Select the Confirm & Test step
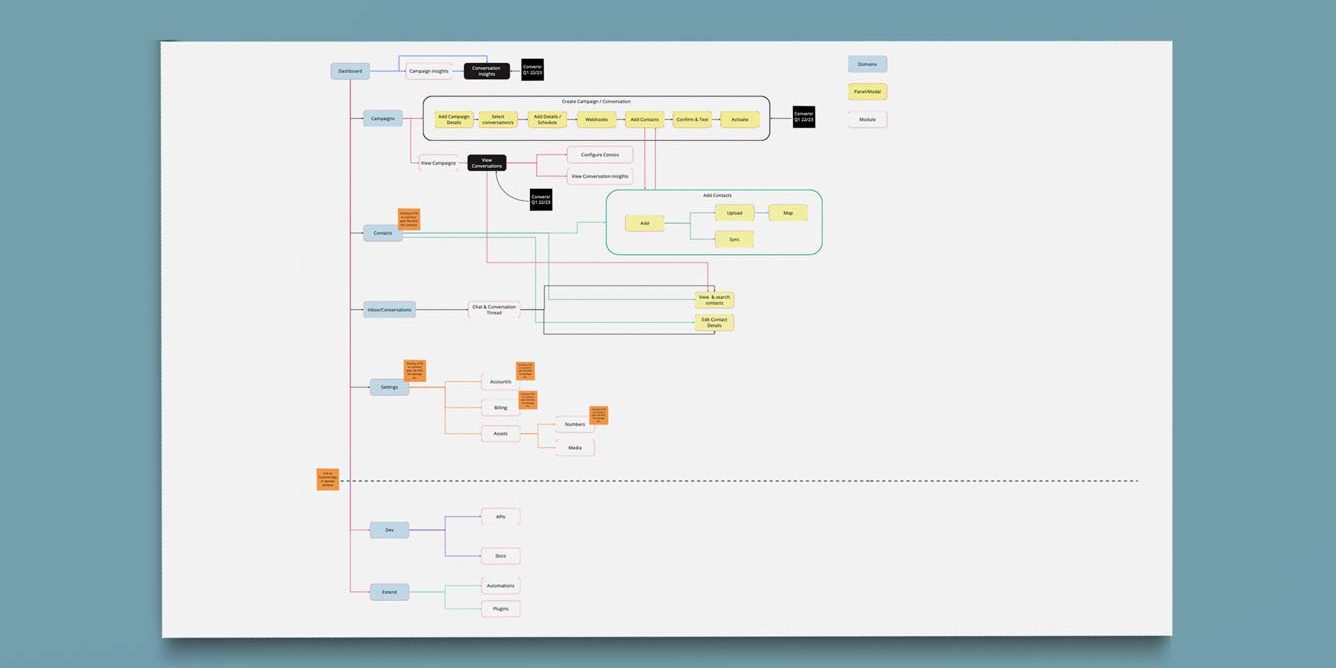1336x668 pixels. coord(692,119)
